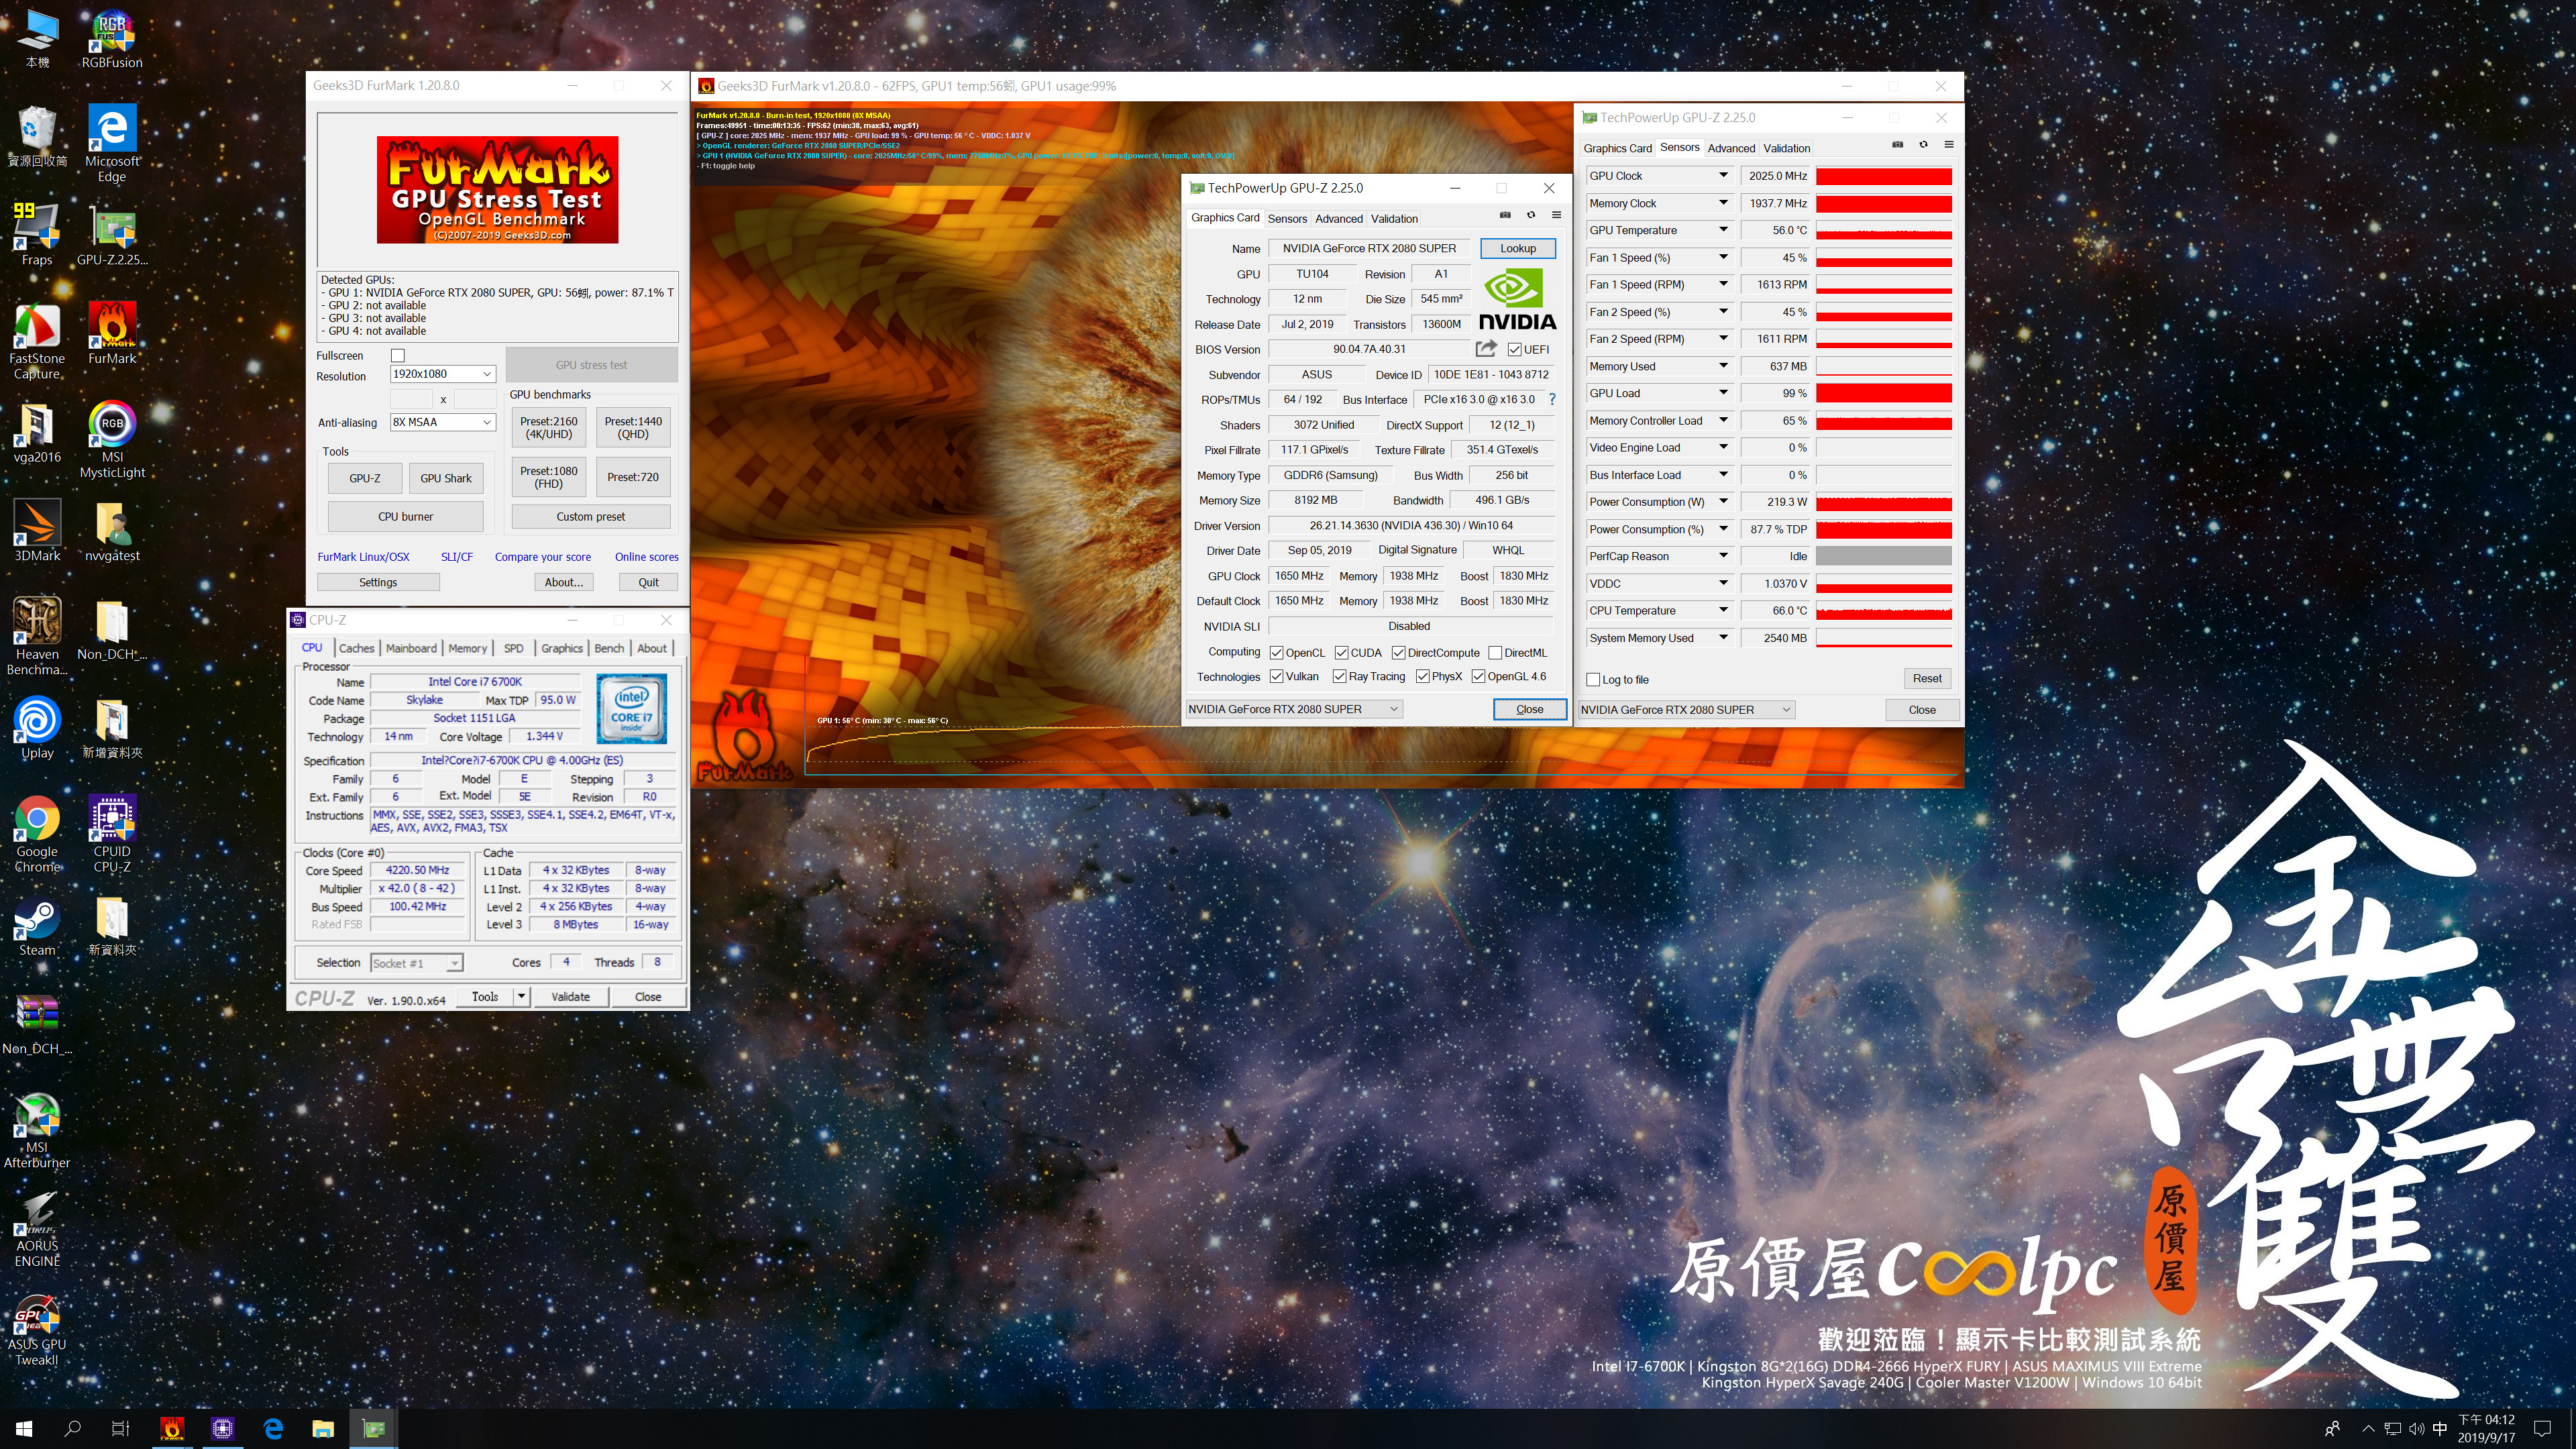Toggle the DirectCompute checkbox in GPU-Z

coord(1399,653)
